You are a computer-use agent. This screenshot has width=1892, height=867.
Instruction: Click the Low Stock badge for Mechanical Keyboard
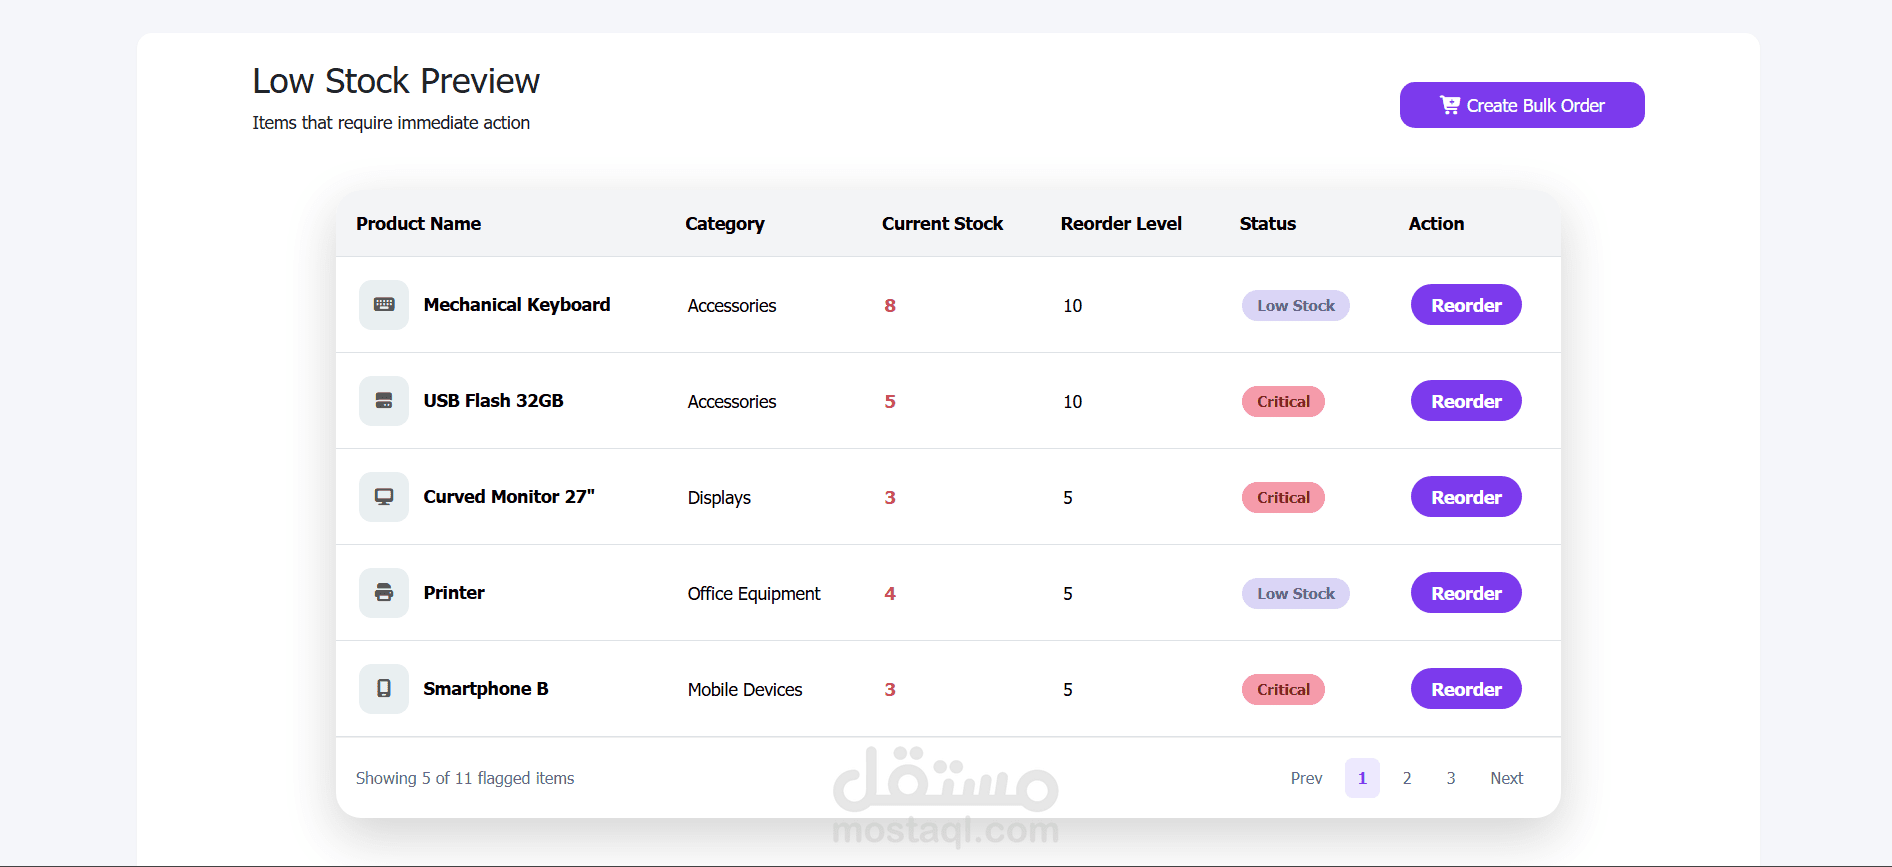pyautogui.click(x=1296, y=306)
